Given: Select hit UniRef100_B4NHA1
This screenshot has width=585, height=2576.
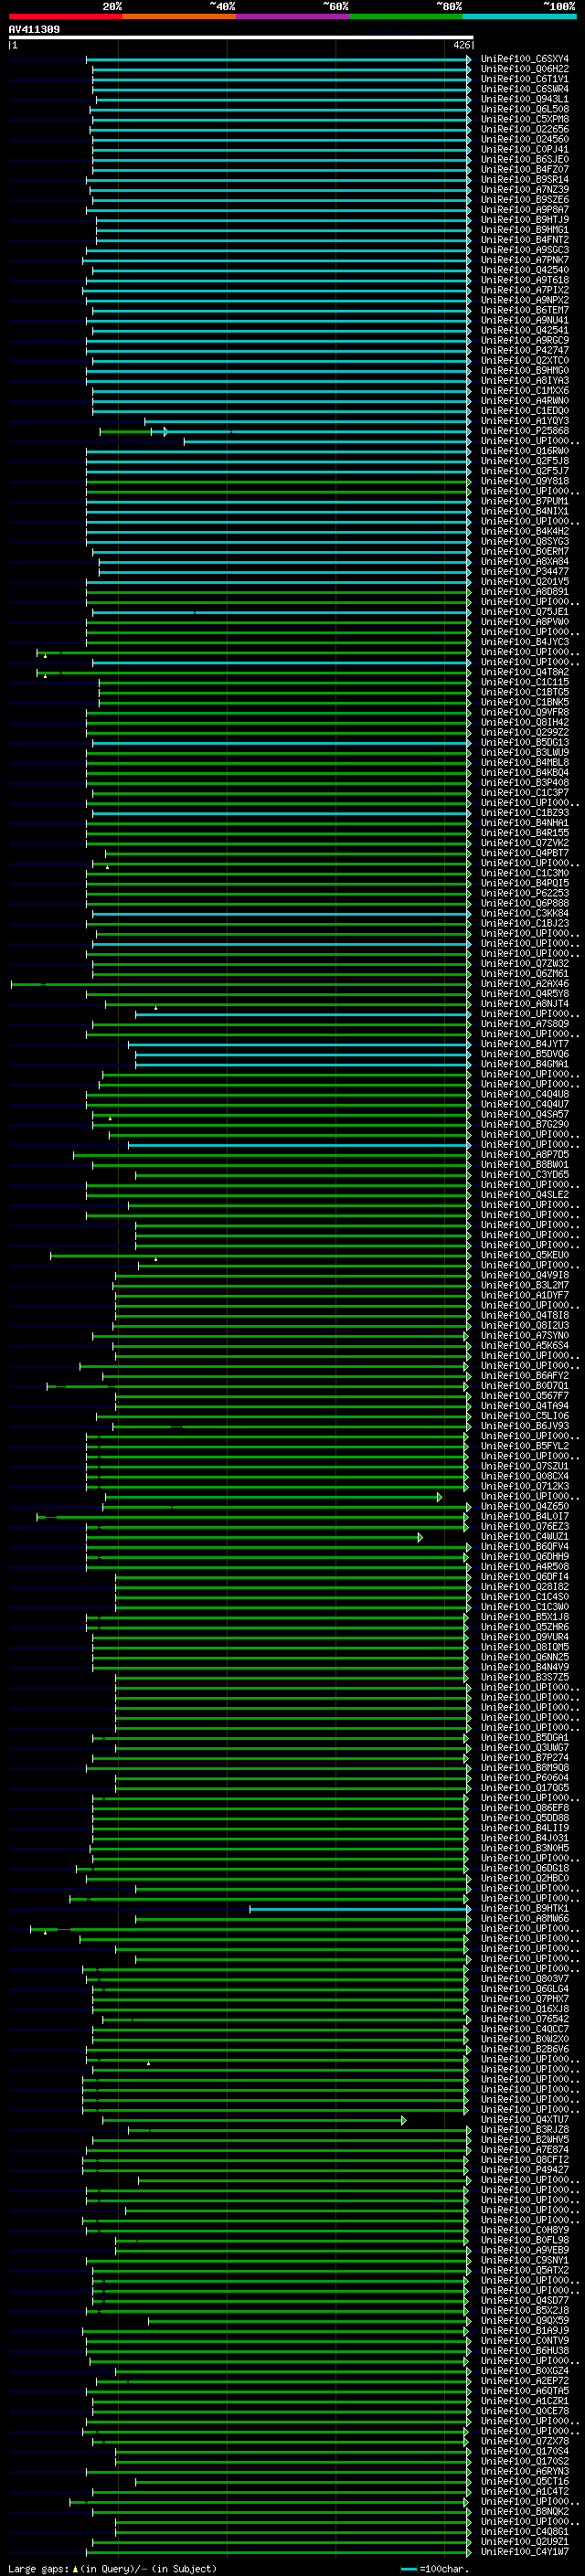Looking at the screenshot, I should (x=525, y=823).
